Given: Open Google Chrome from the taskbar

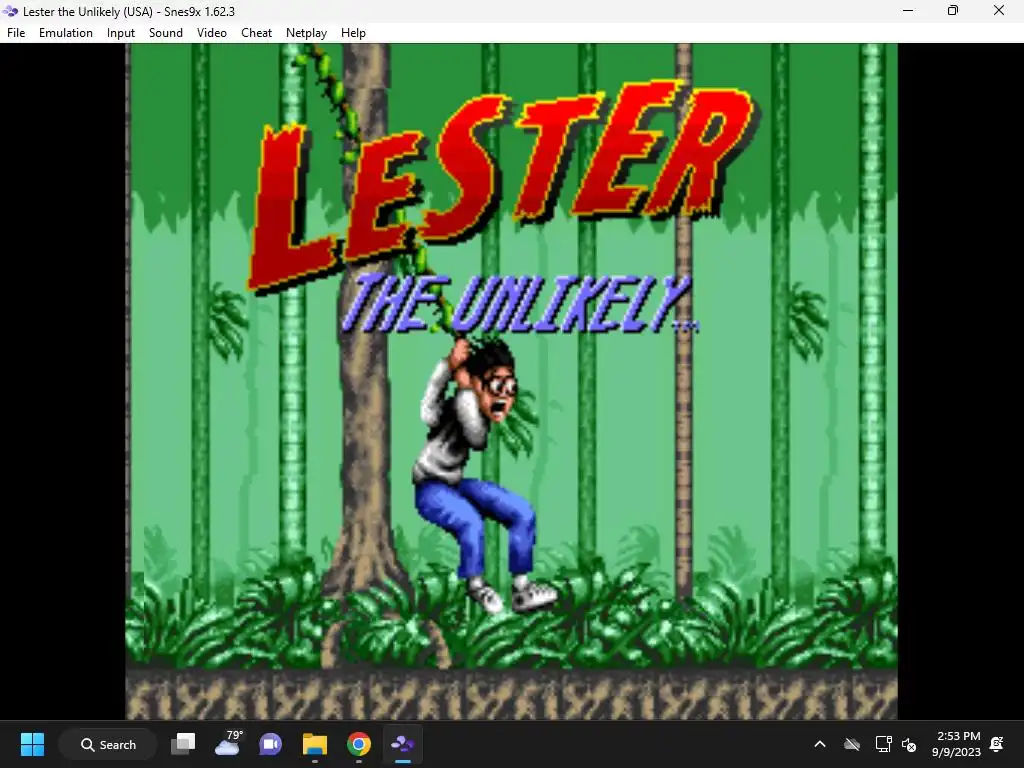Looking at the screenshot, I should pyautogui.click(x=359, y=744).
